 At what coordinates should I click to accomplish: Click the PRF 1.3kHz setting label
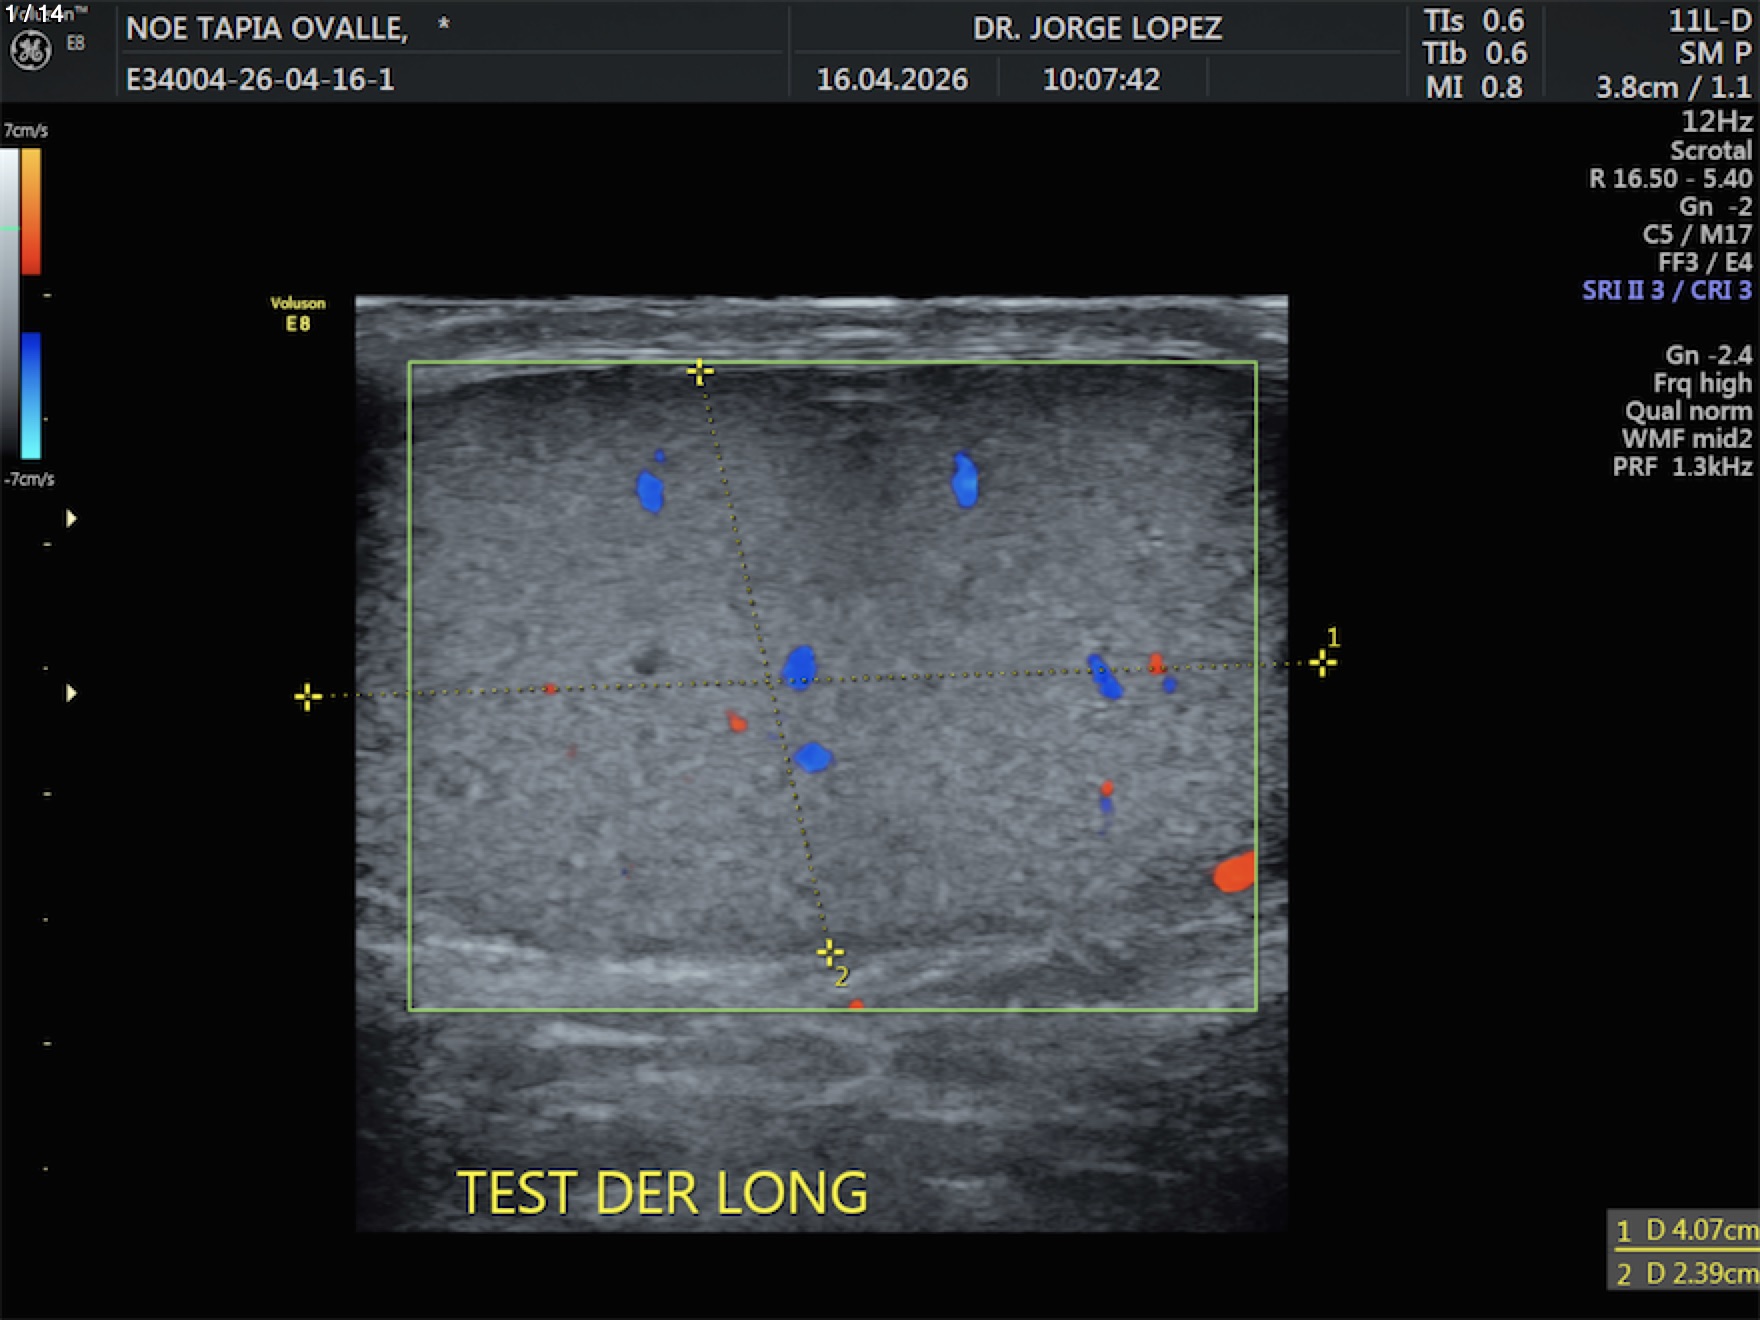(1681, 466)
